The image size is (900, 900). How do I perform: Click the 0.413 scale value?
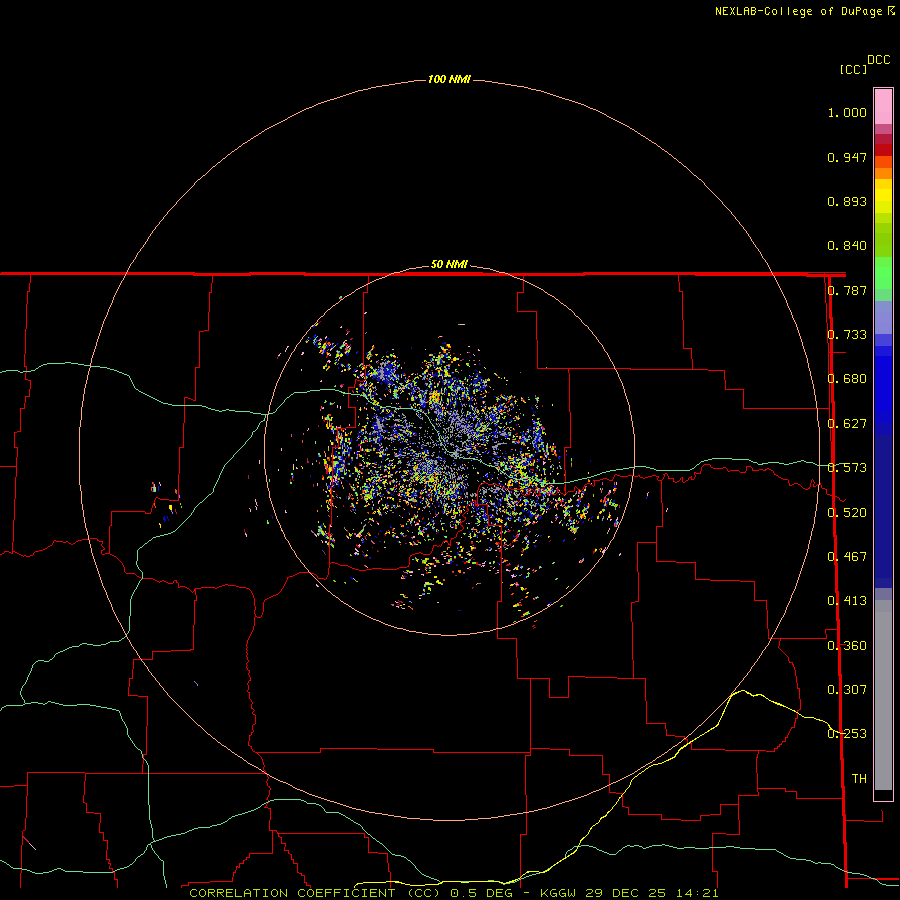pos(847,601)
